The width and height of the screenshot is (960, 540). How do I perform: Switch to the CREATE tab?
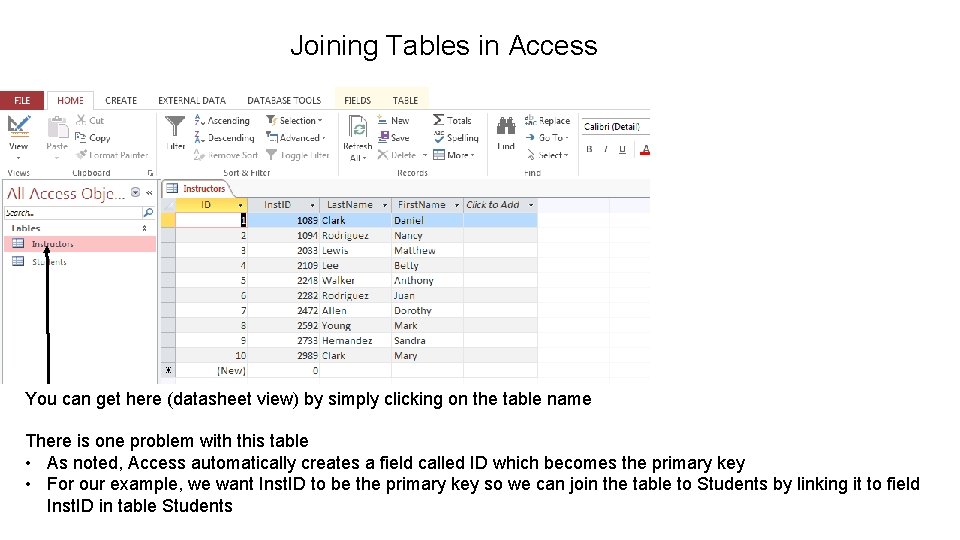click(121, 100)
